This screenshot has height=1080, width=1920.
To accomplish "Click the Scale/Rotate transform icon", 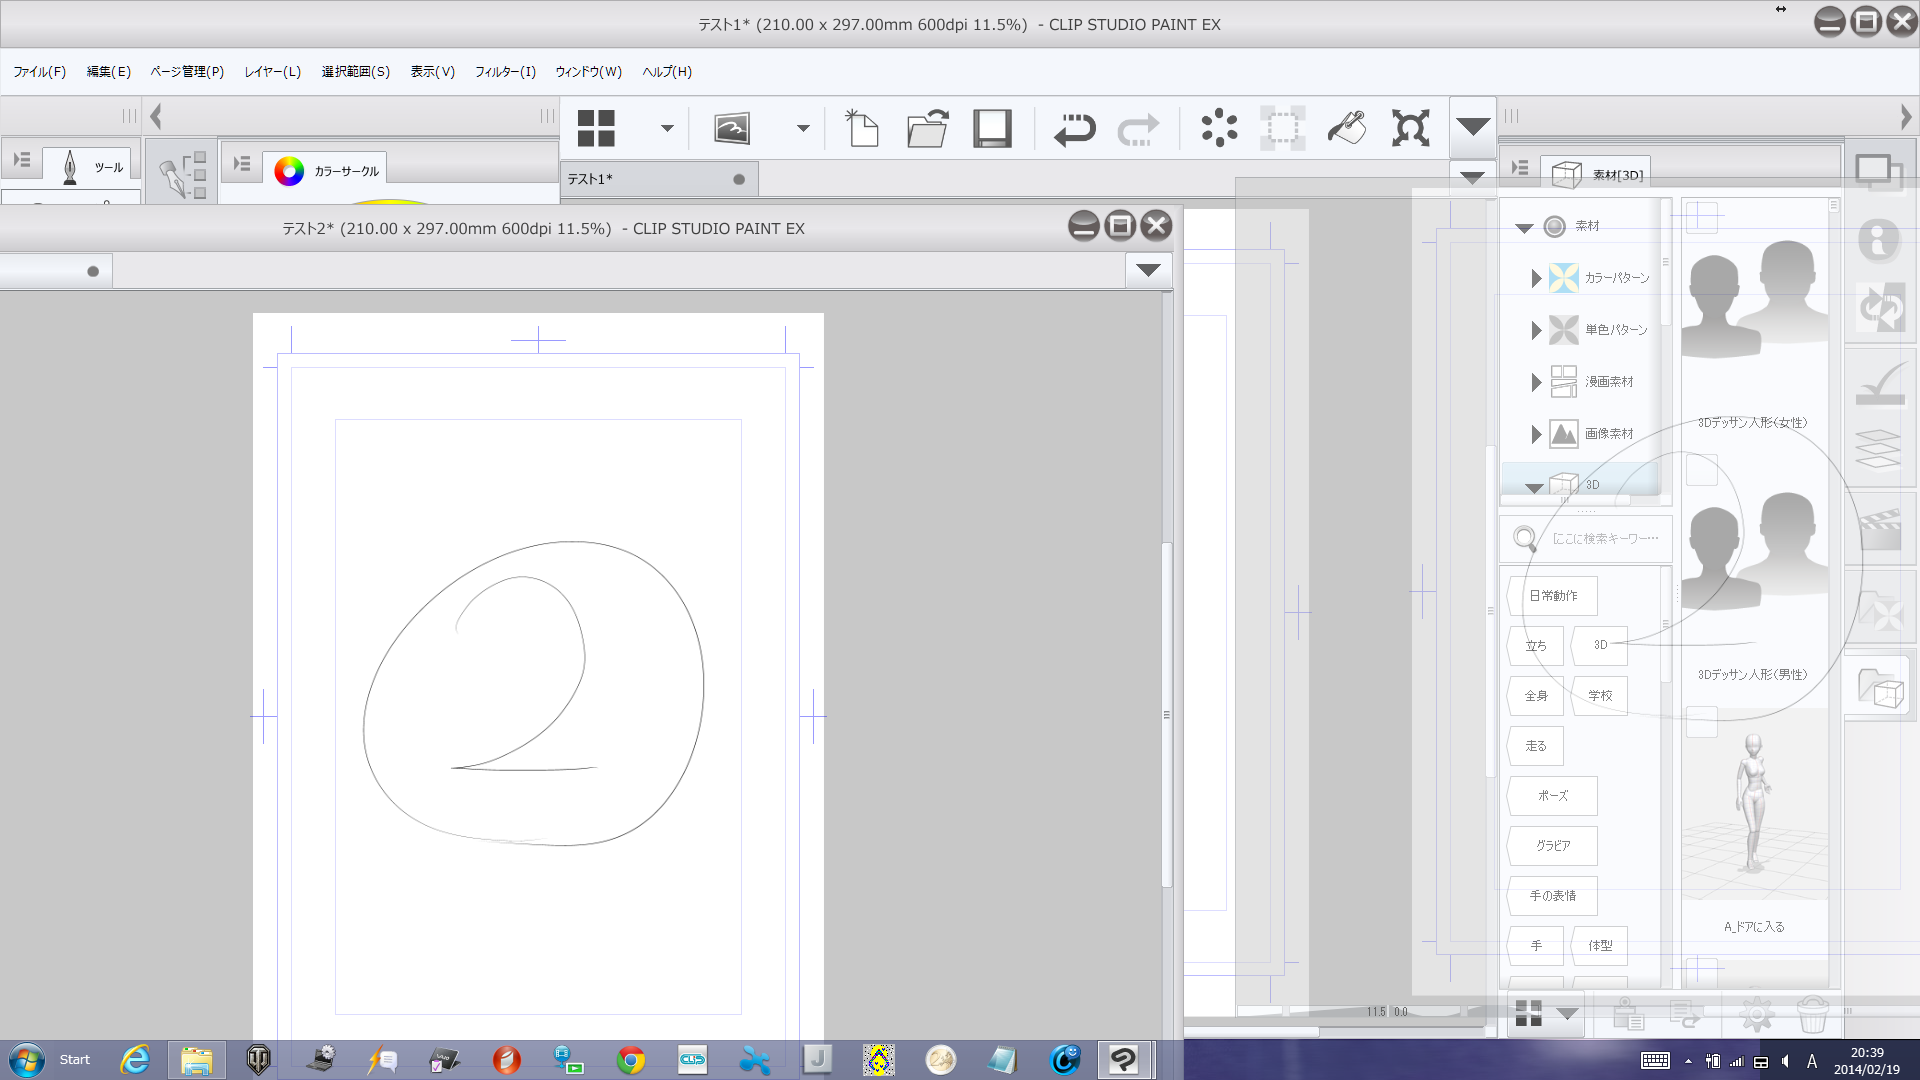I will click(x=1411, y=129).
